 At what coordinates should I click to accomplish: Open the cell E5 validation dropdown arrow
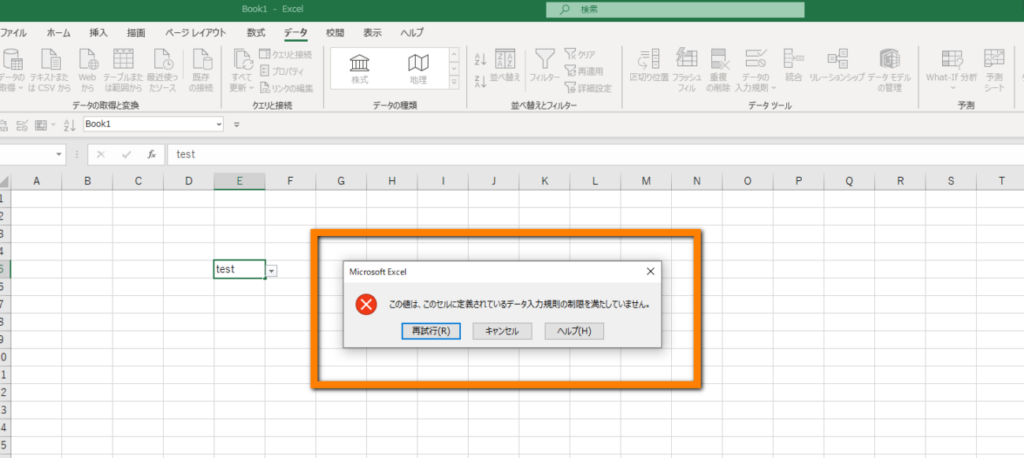(x=272, y=270)
